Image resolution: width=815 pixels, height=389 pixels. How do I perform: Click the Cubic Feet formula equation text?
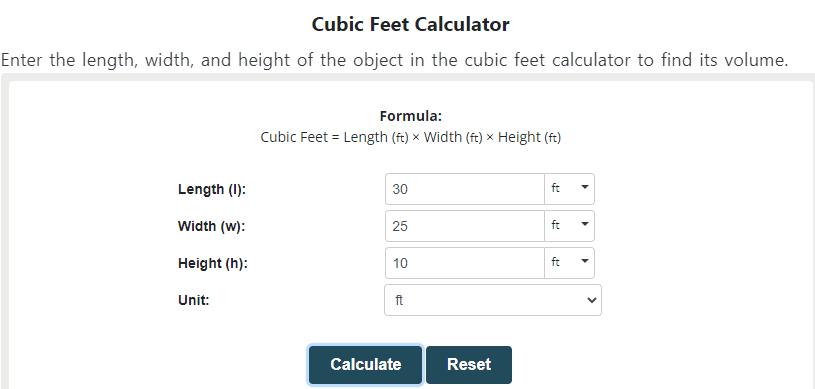(x=411, y=137)
